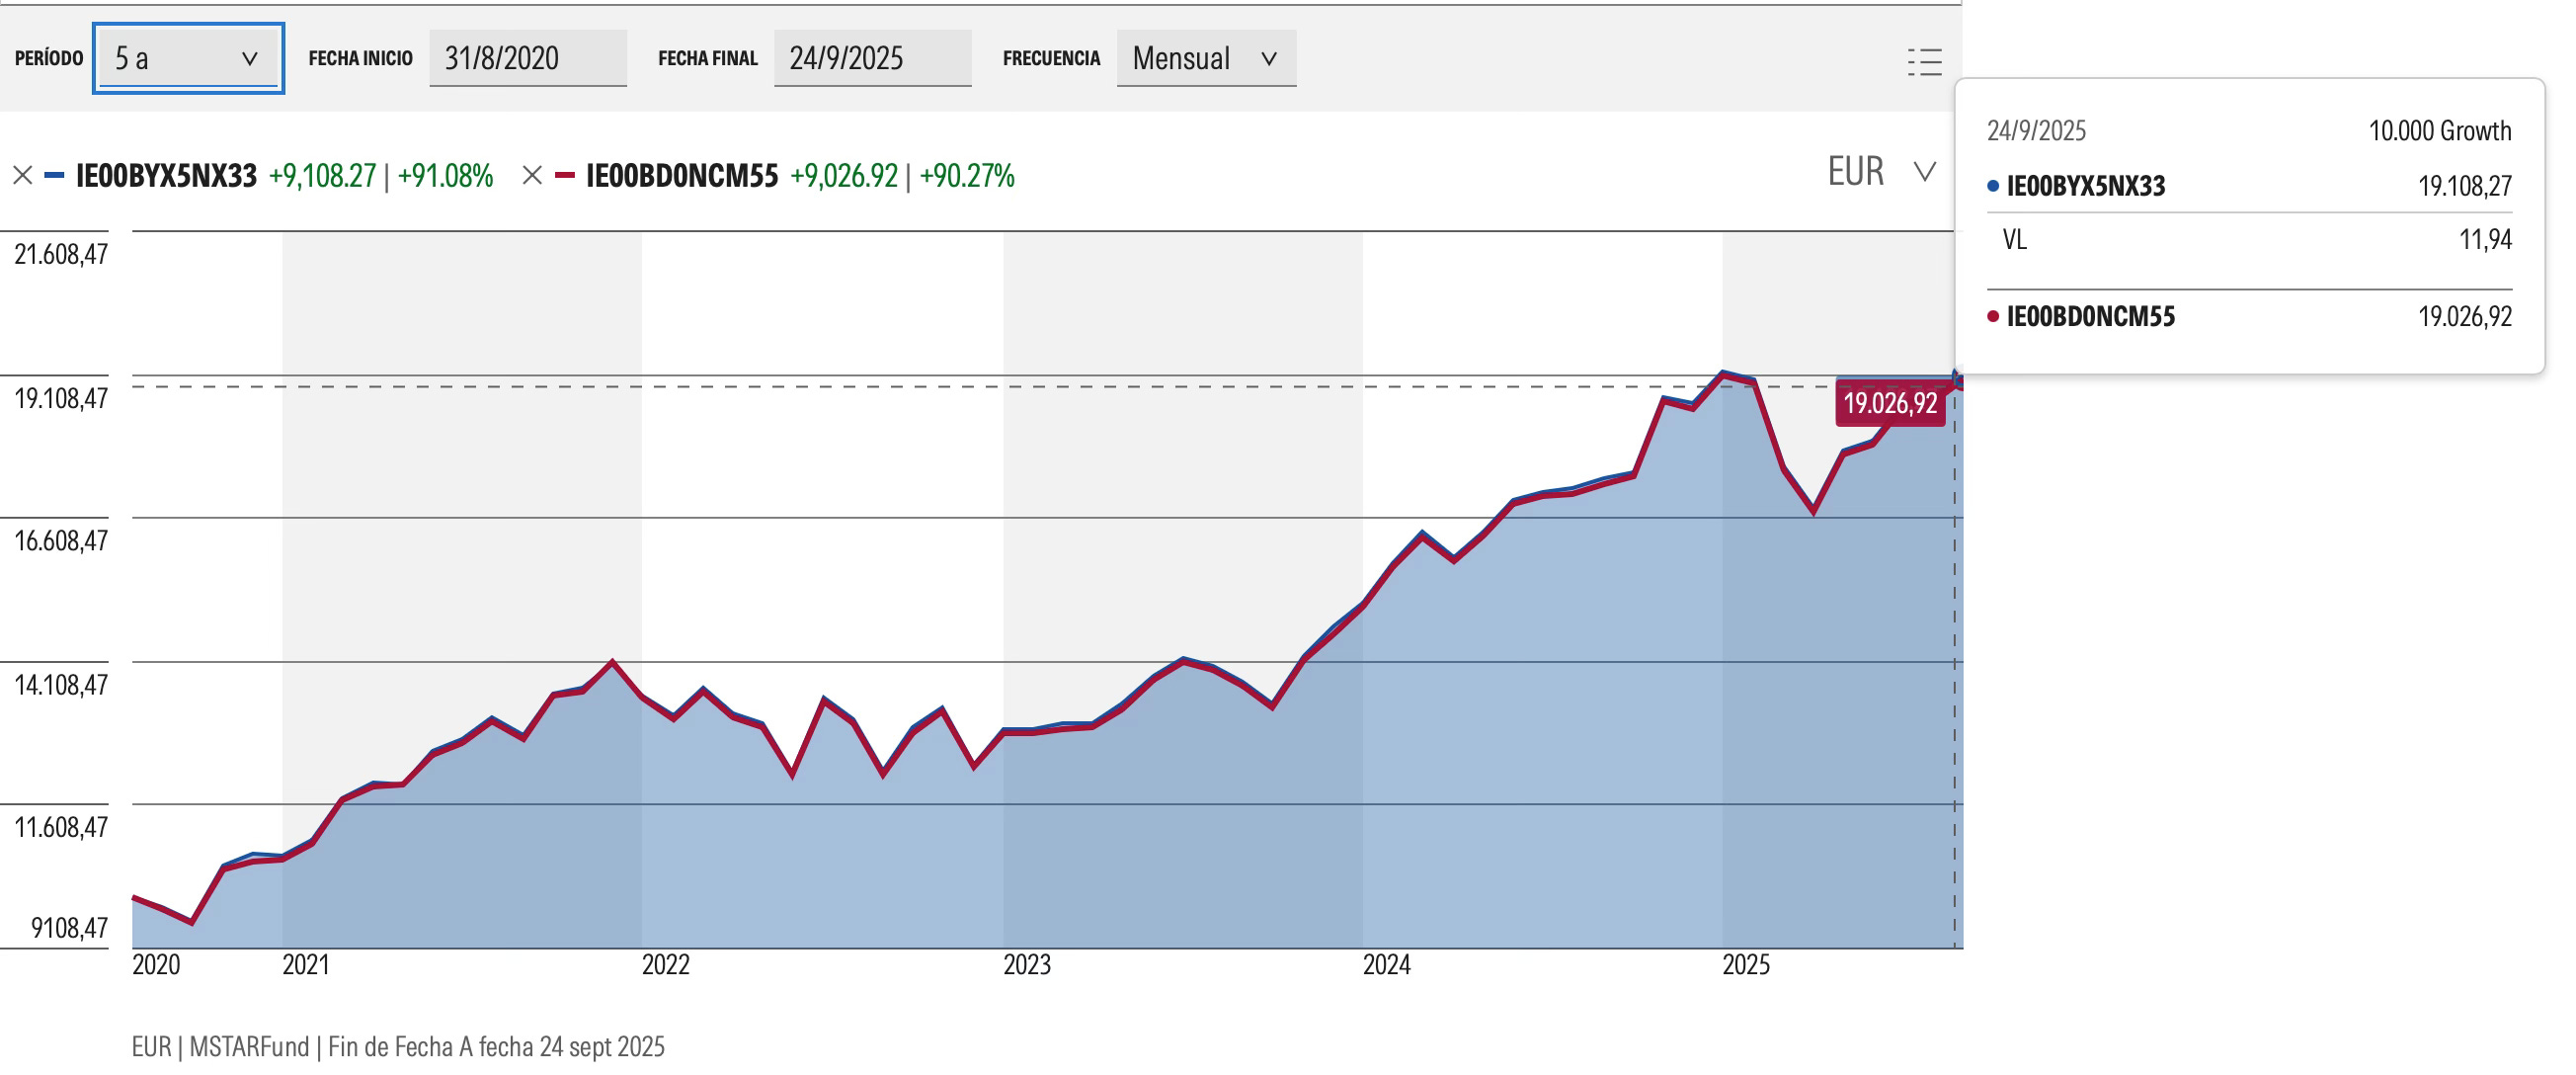Click the blue dot in tooltip for IE00BYX5NX33

tap(1993, 186)
